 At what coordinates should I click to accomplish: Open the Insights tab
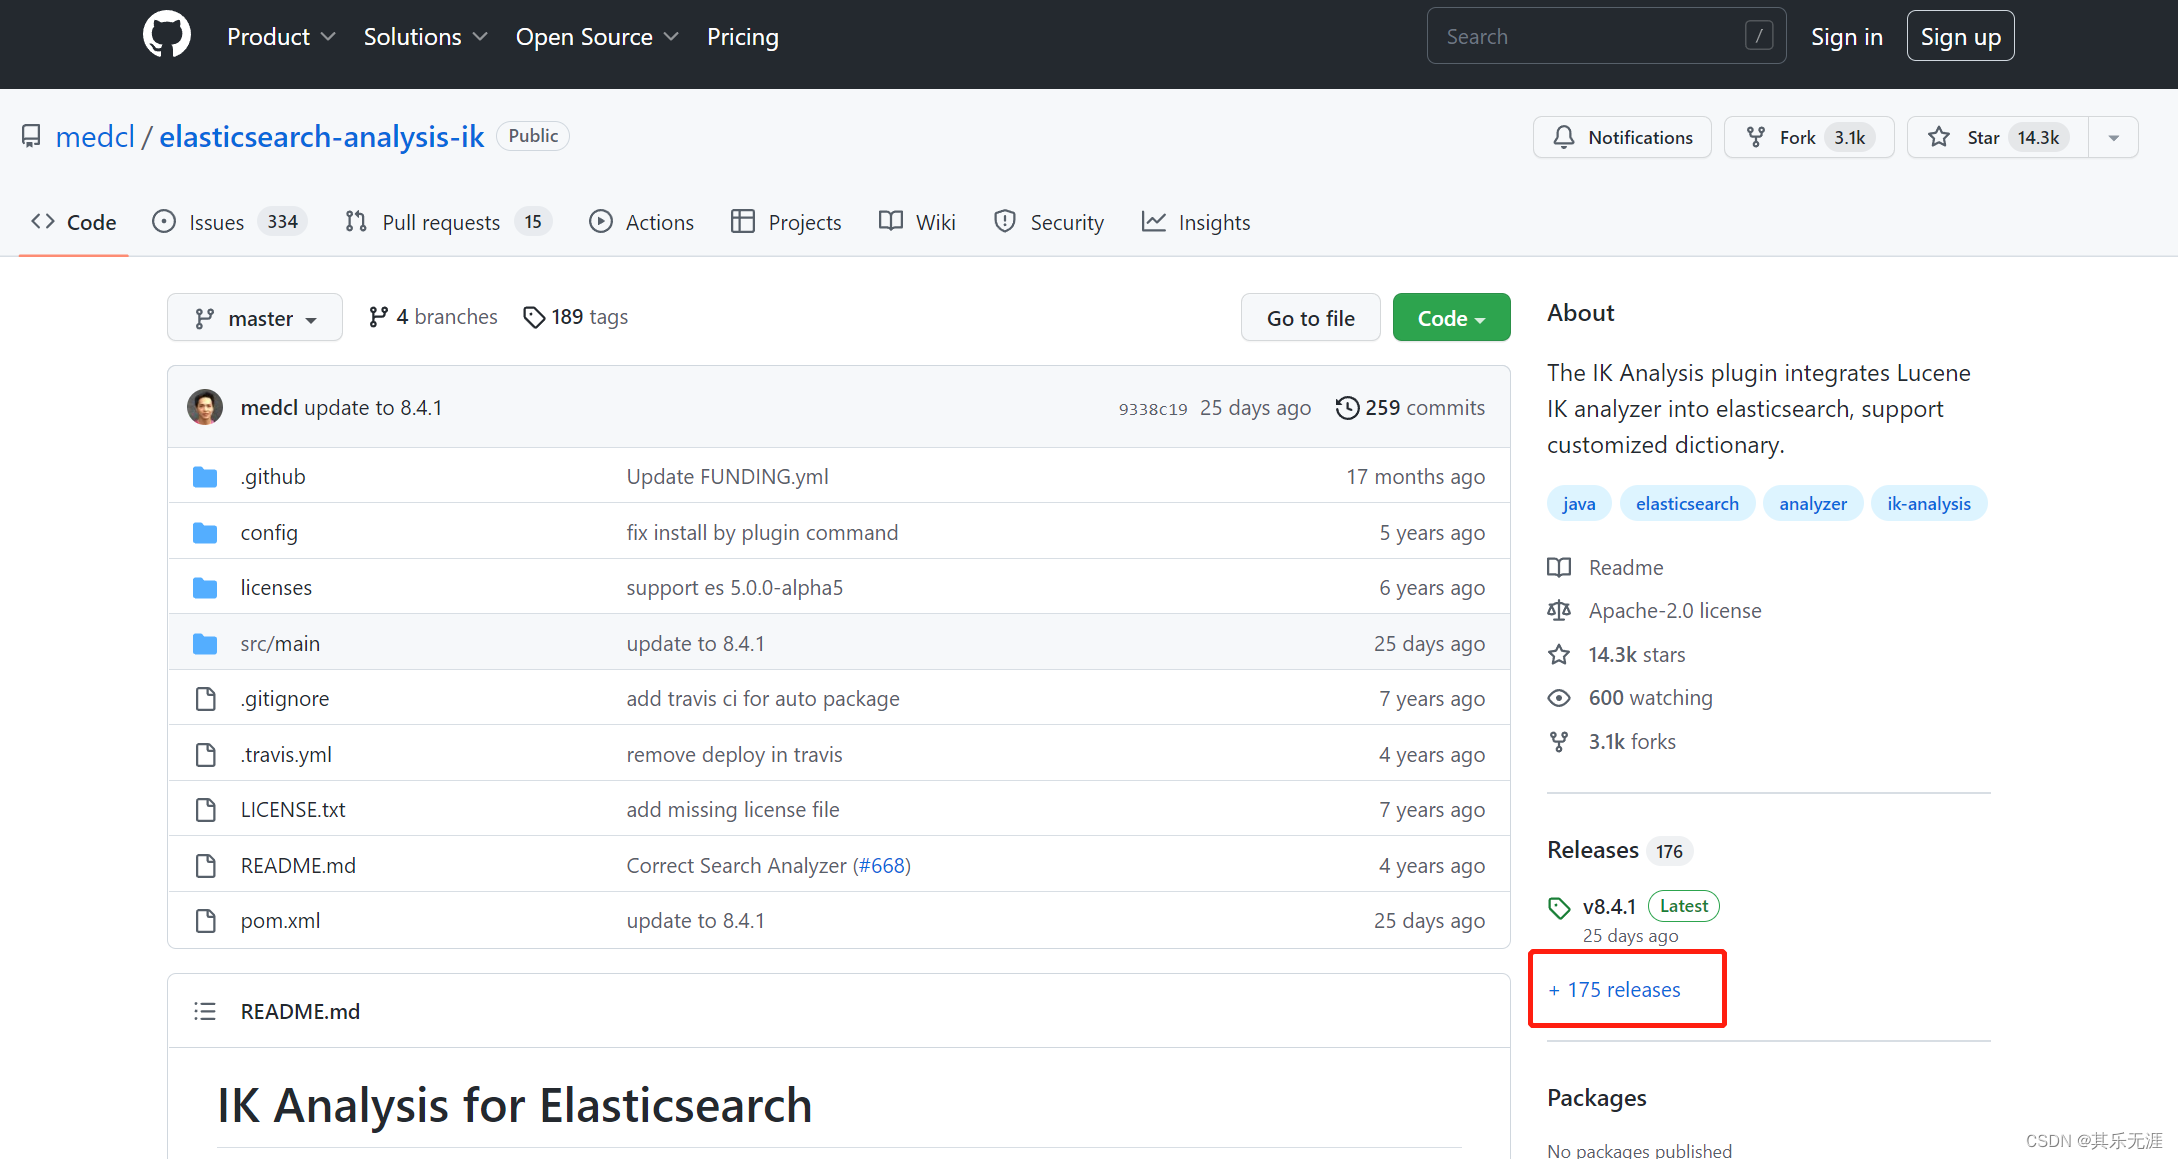pyautogui.click(x=1196, y=222)
